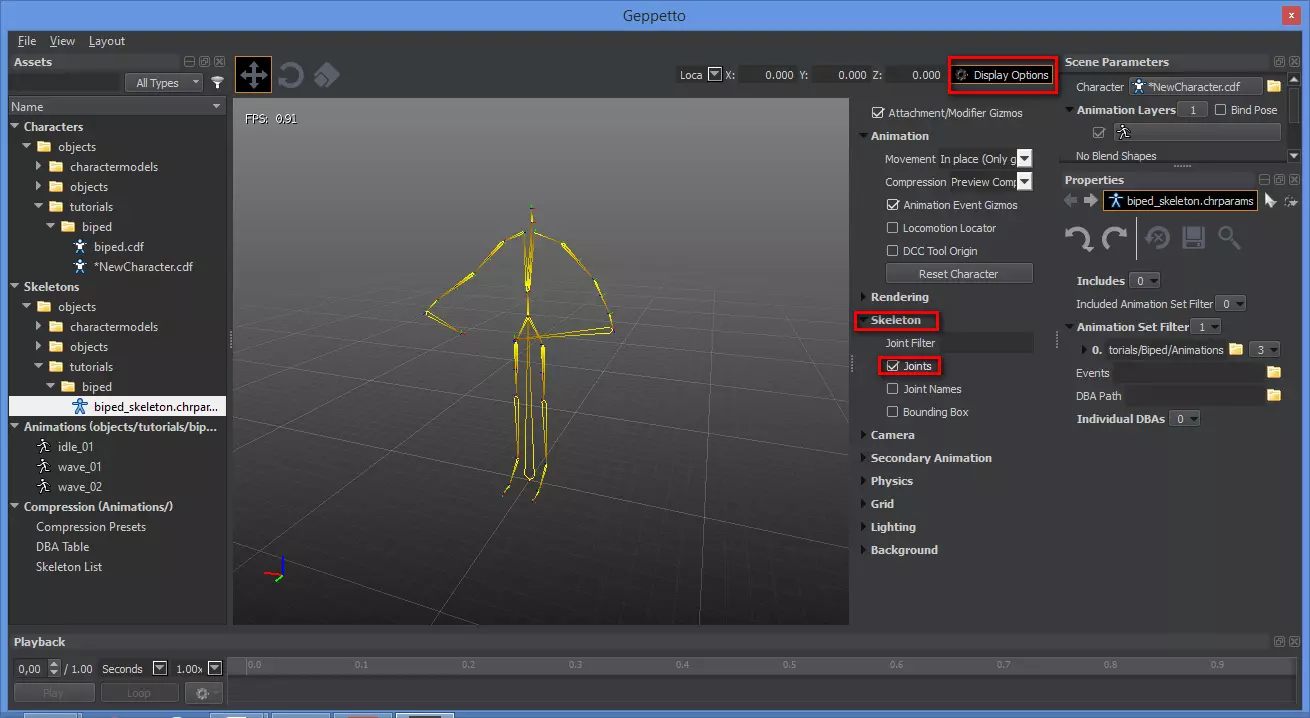Select the Scale gizmo tool
This screenshot has width=1310, height=718.
click(326, 74)
